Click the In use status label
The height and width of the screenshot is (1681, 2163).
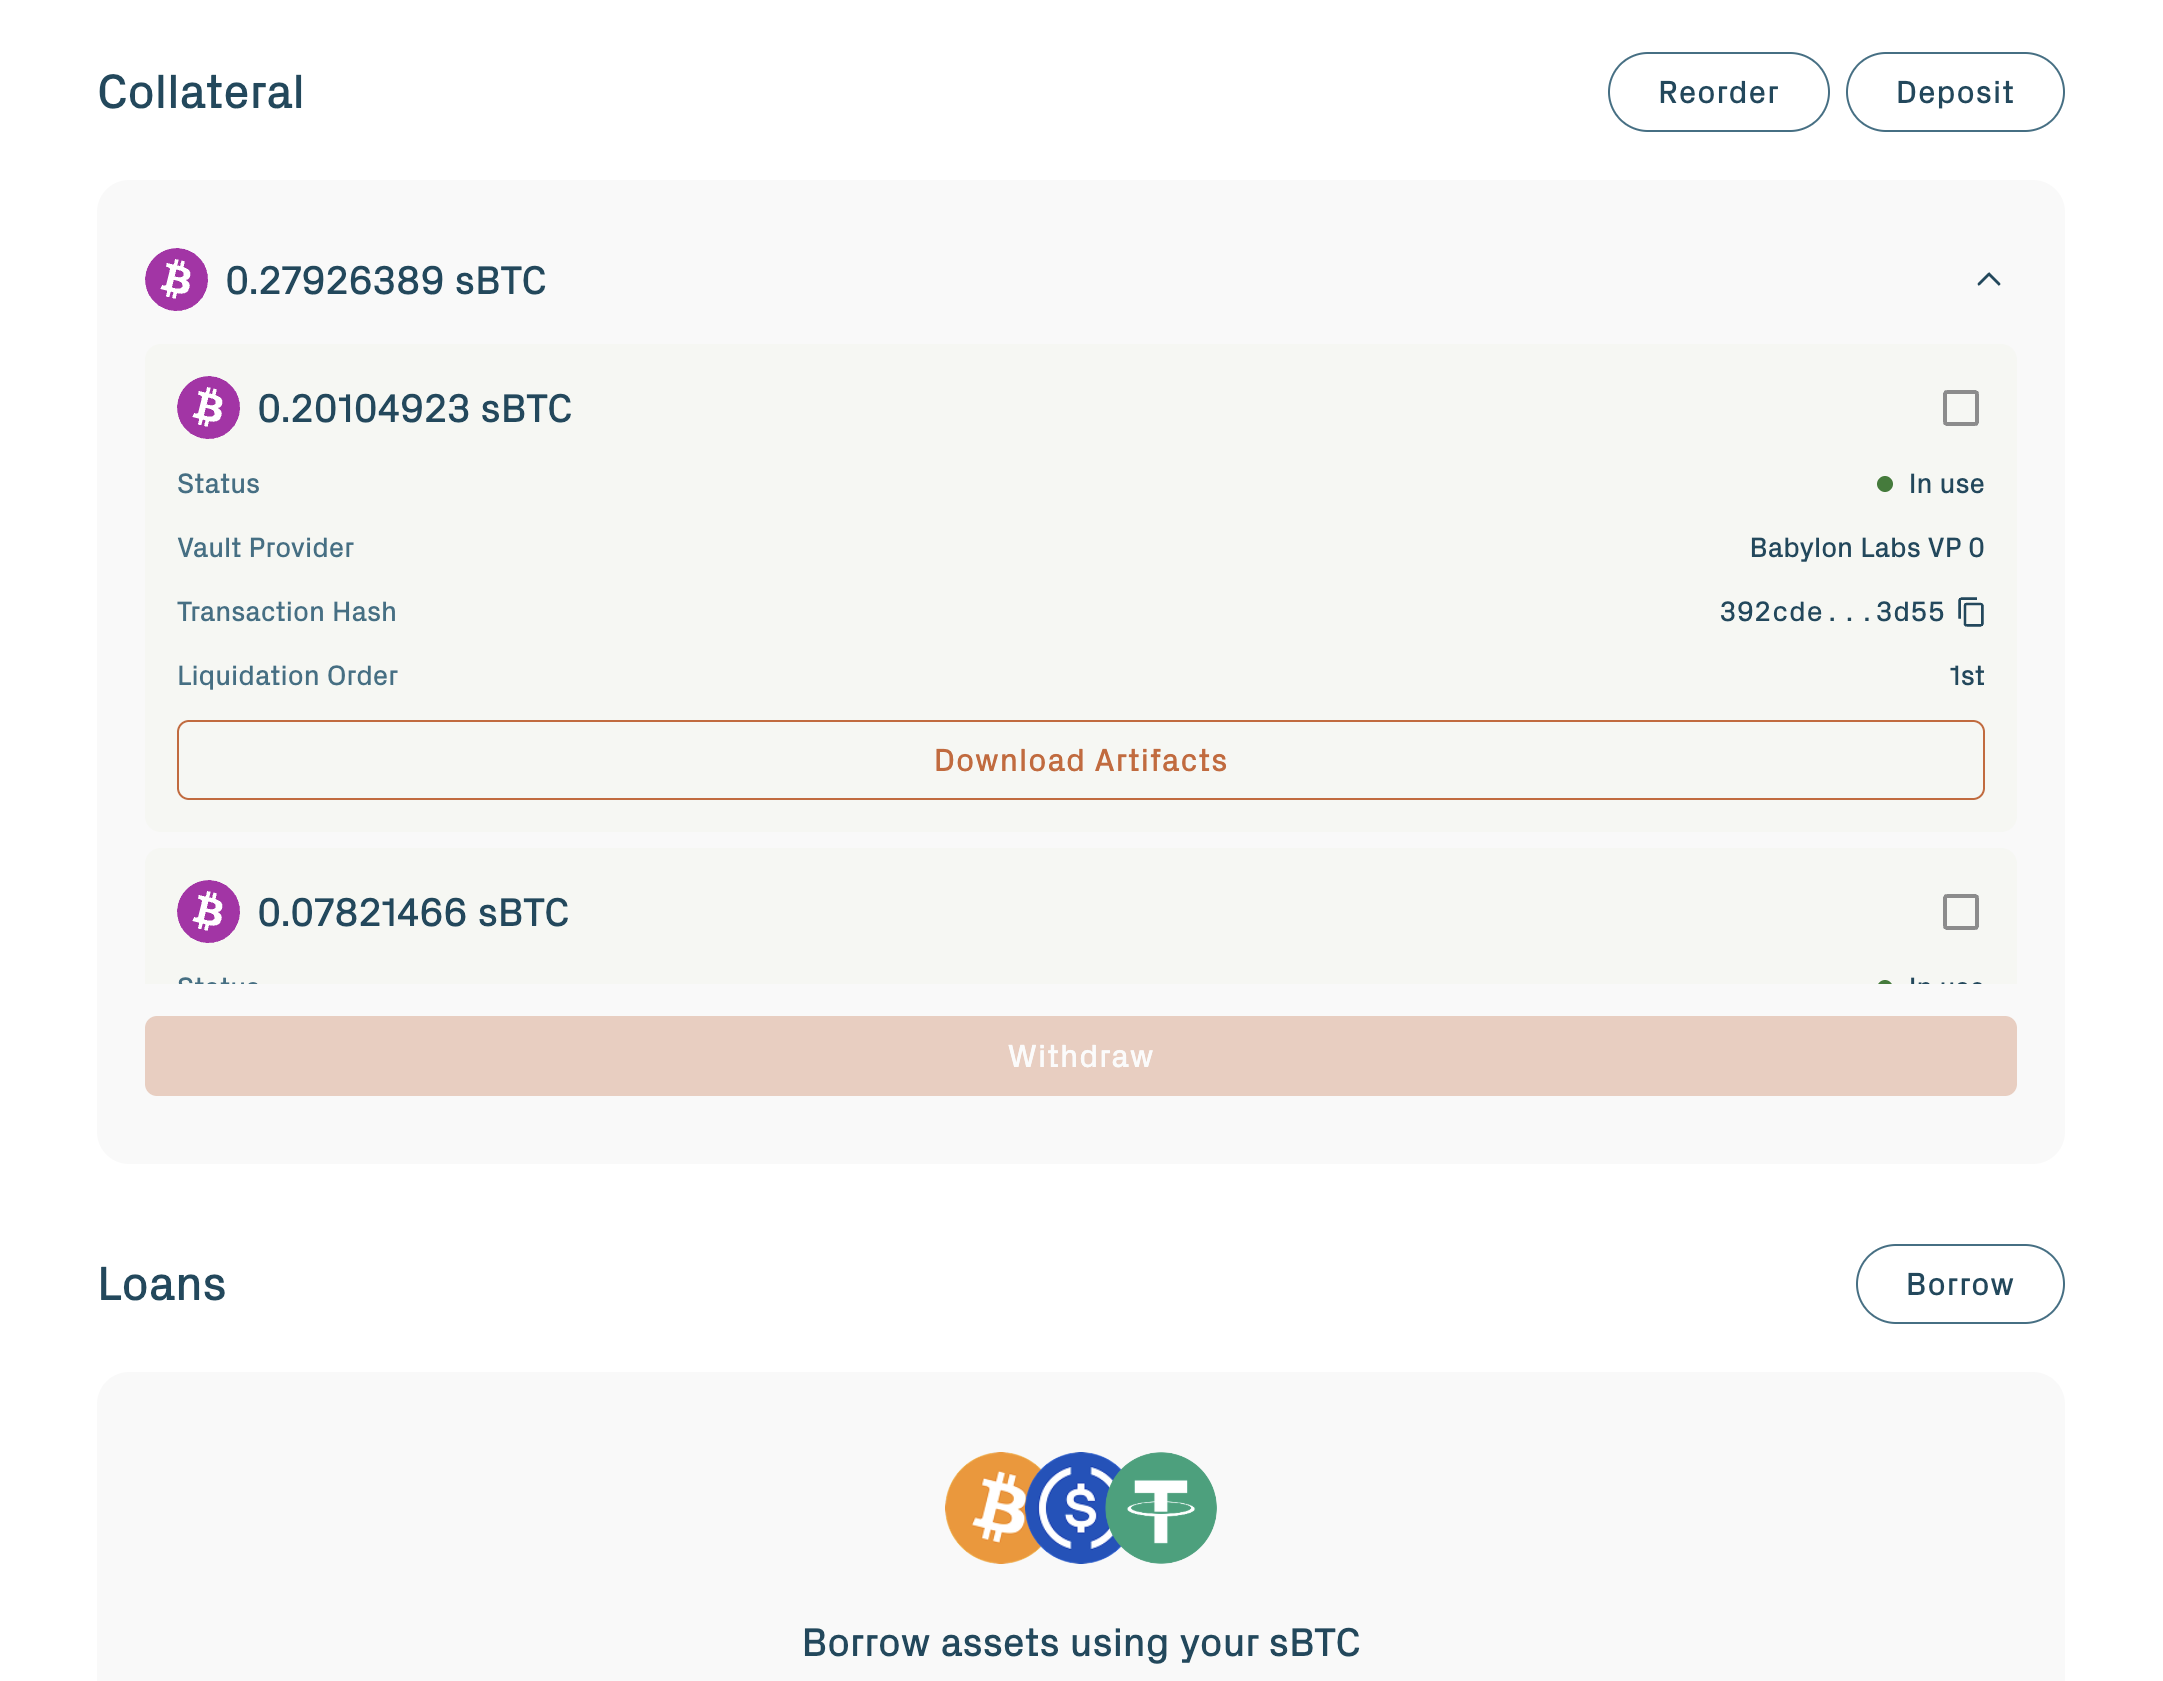point(1945,484)
